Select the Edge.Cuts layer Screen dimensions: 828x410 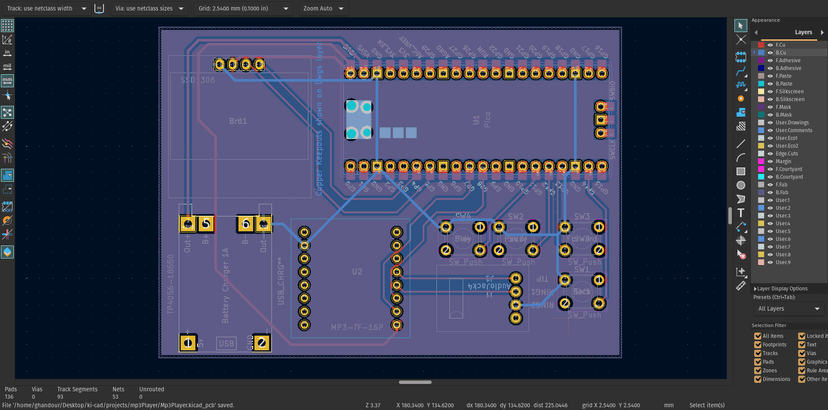pyautogui.click(x=787, y=154)
